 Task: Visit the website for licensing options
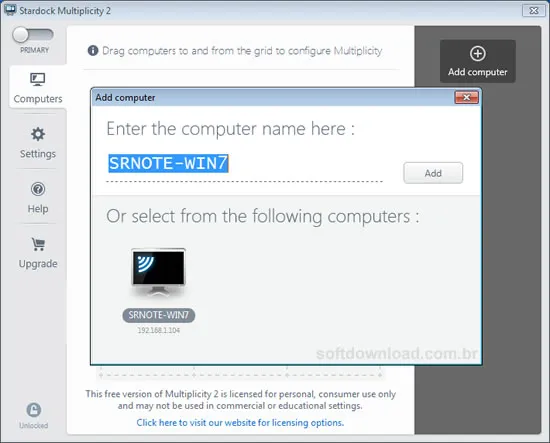click(x=240, y=422)
